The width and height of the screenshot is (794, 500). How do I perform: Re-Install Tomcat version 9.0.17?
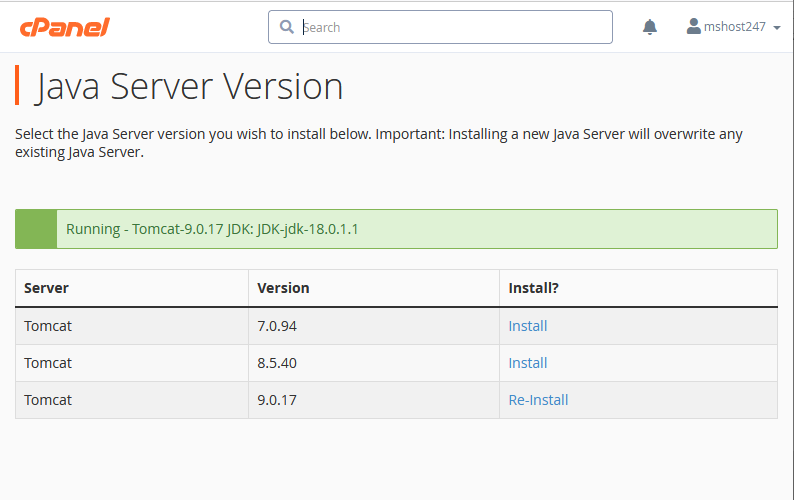[x=538, y=400]
